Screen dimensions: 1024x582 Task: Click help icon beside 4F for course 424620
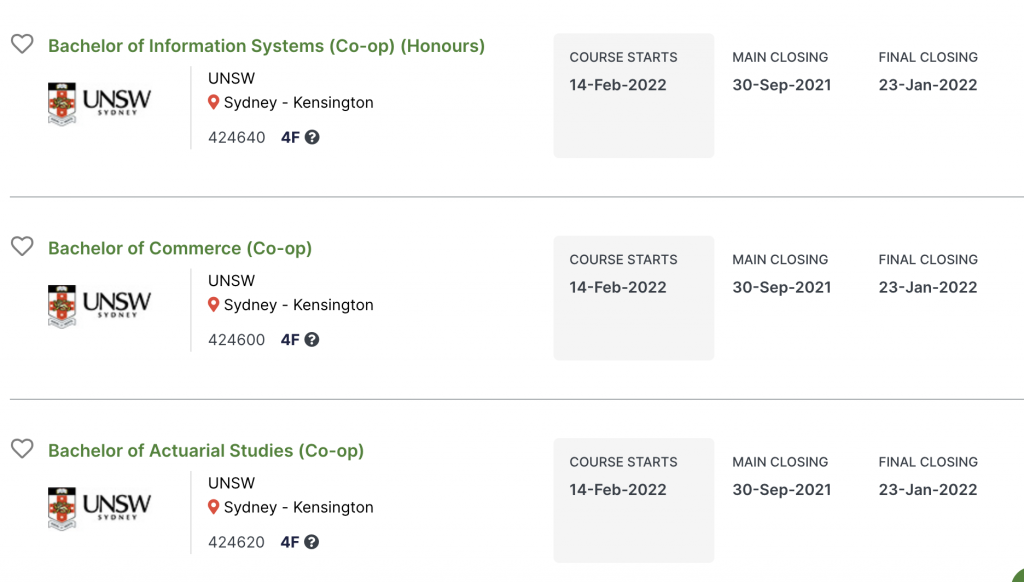pos(312,542)
